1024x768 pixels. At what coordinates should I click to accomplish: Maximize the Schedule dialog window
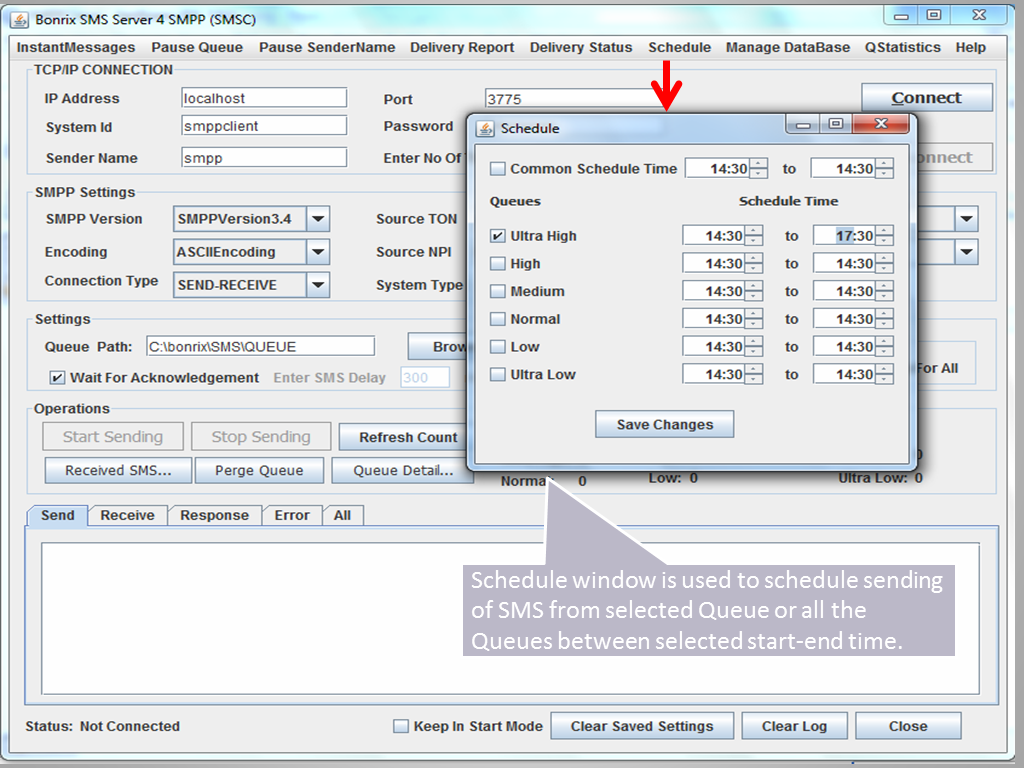coord(836,123)
